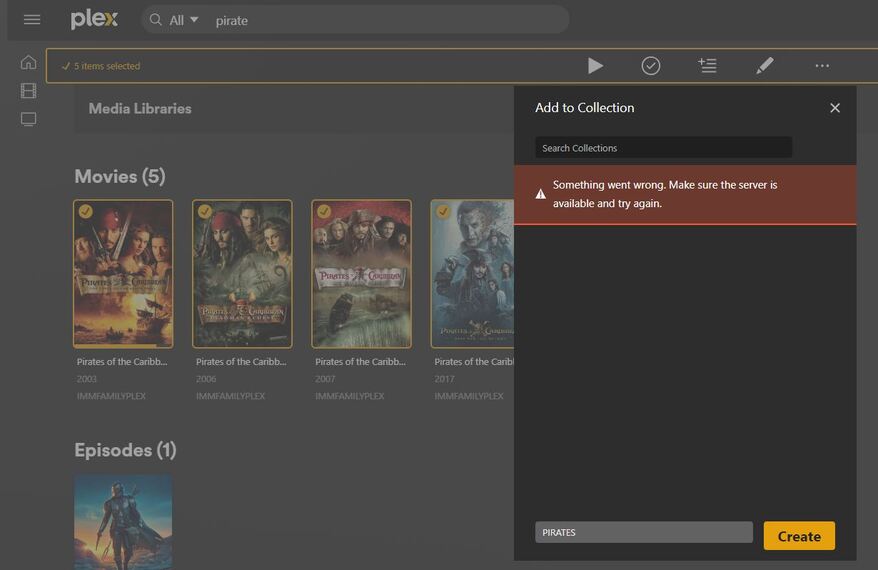This screenshot has width=878, height=570.
Task: Go to Home via sidebar icon
Action: (29, 62)
